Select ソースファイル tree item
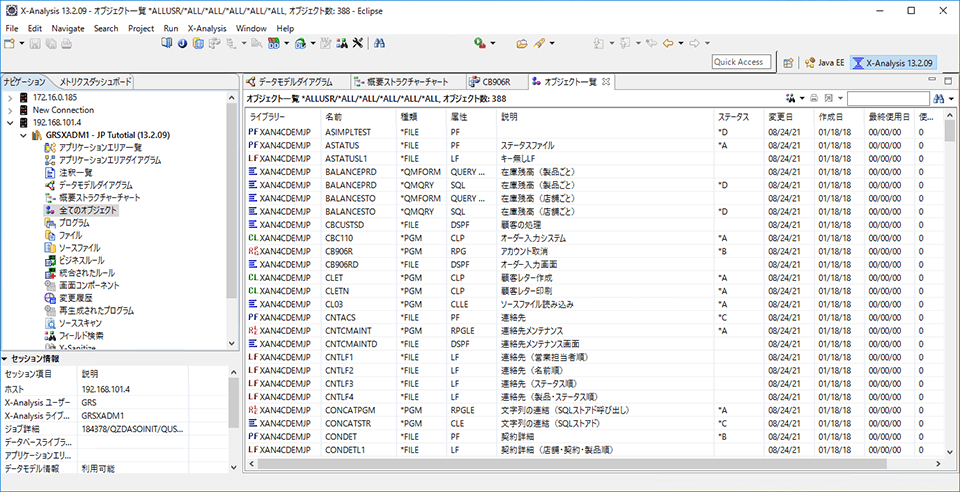The height and width of the screenshot is (492, 960). [79, 248]
